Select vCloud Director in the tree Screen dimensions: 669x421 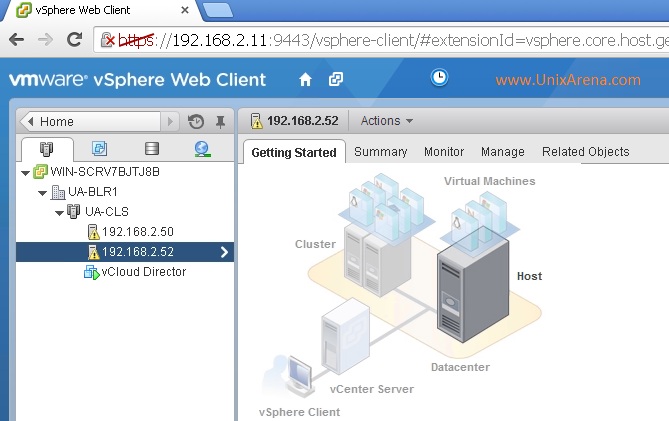[x=144, y=272]
